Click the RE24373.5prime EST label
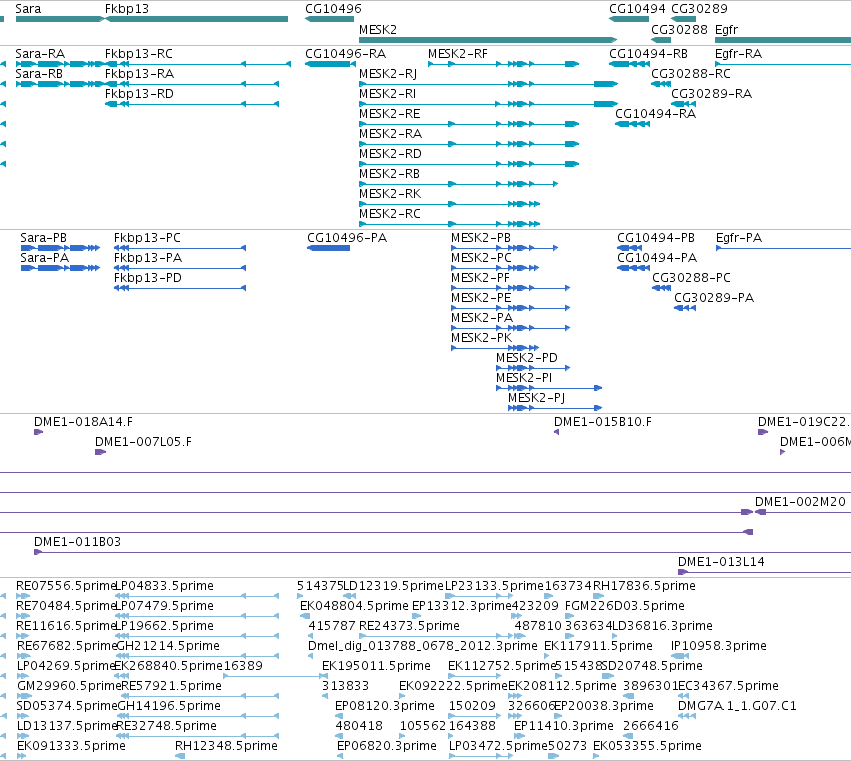The height and width of the screenshot is (761, 851). click(409, 626)
